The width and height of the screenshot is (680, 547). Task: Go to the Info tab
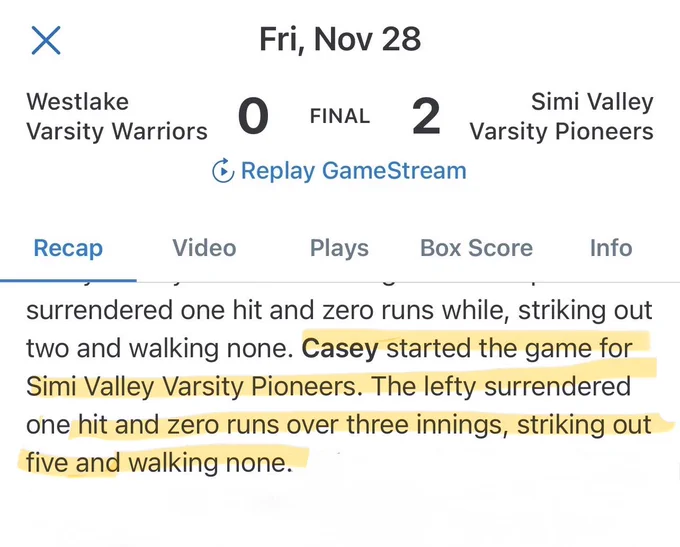click(611, 248)
